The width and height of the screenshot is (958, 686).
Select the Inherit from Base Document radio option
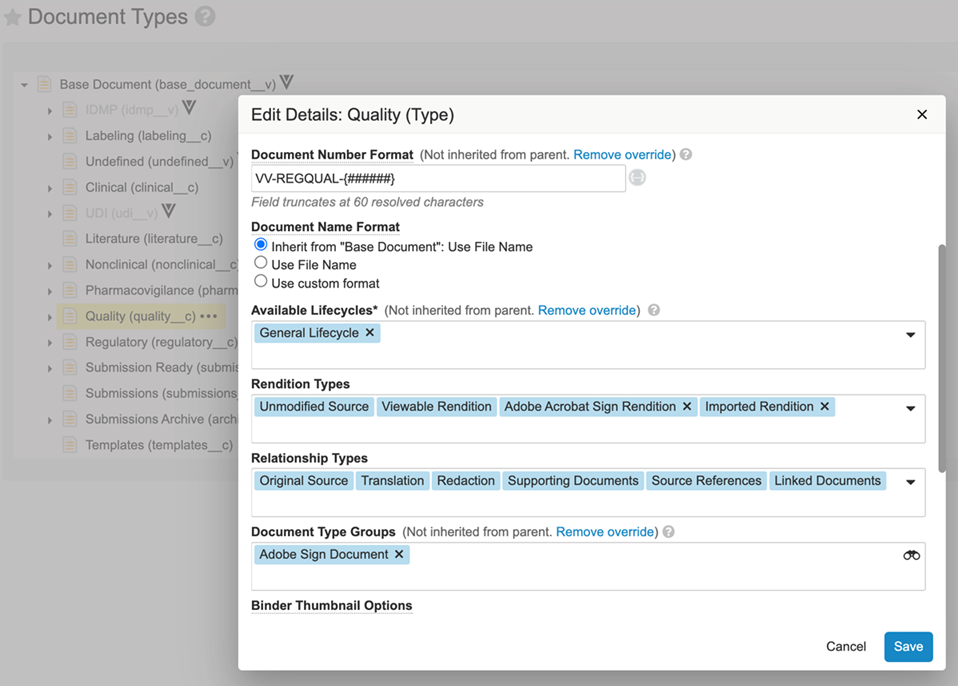coord(260,246)
